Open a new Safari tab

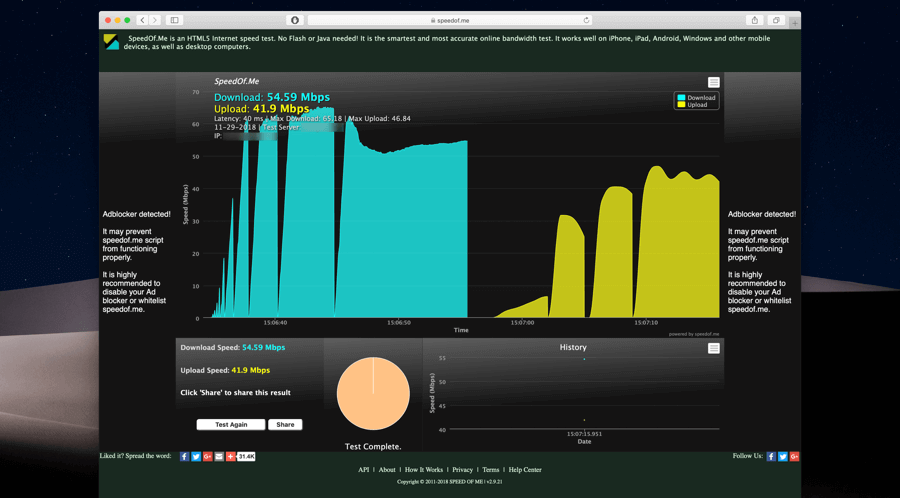pyautogui.click(x=794, y=23)
